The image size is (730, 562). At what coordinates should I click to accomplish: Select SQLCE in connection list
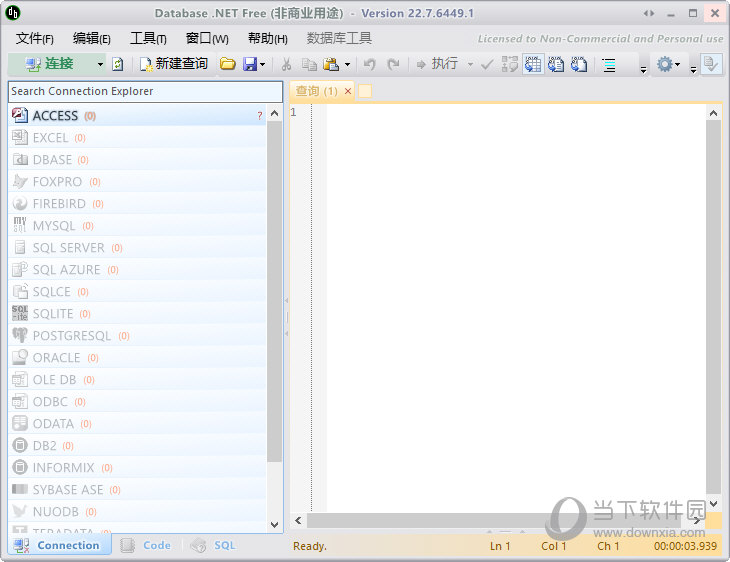click(137, 291)
